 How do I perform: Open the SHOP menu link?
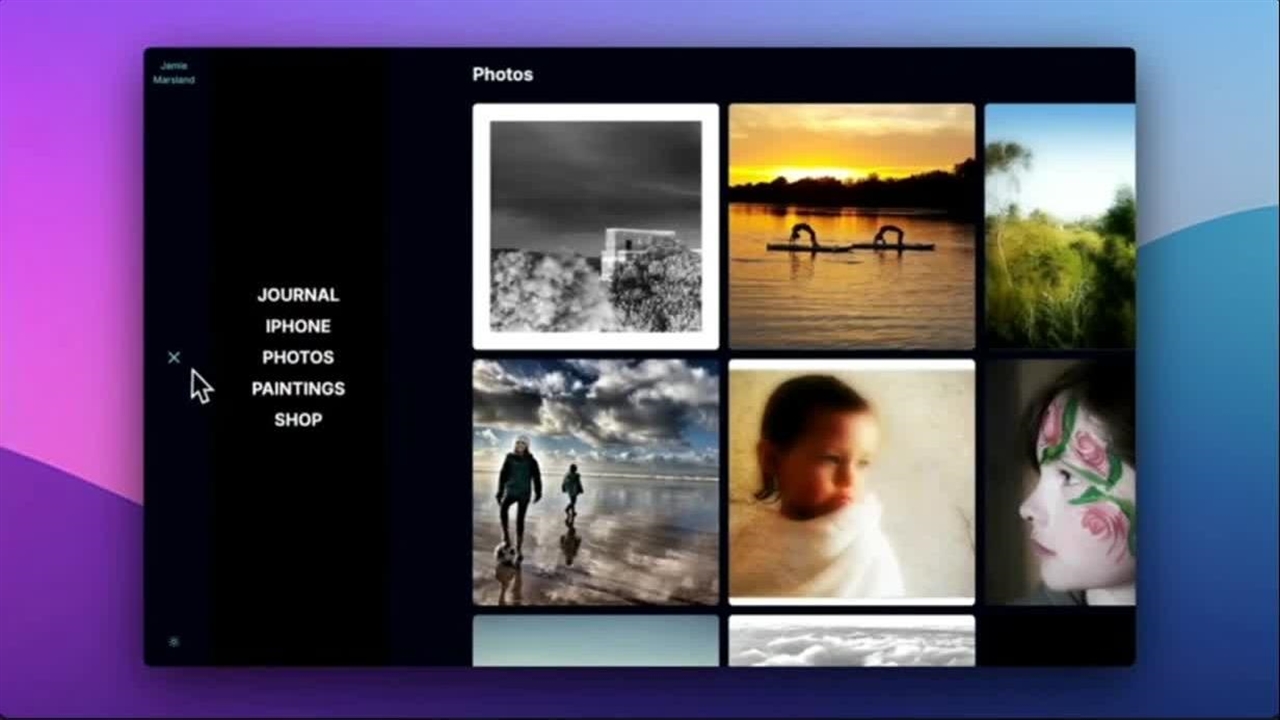298,420
